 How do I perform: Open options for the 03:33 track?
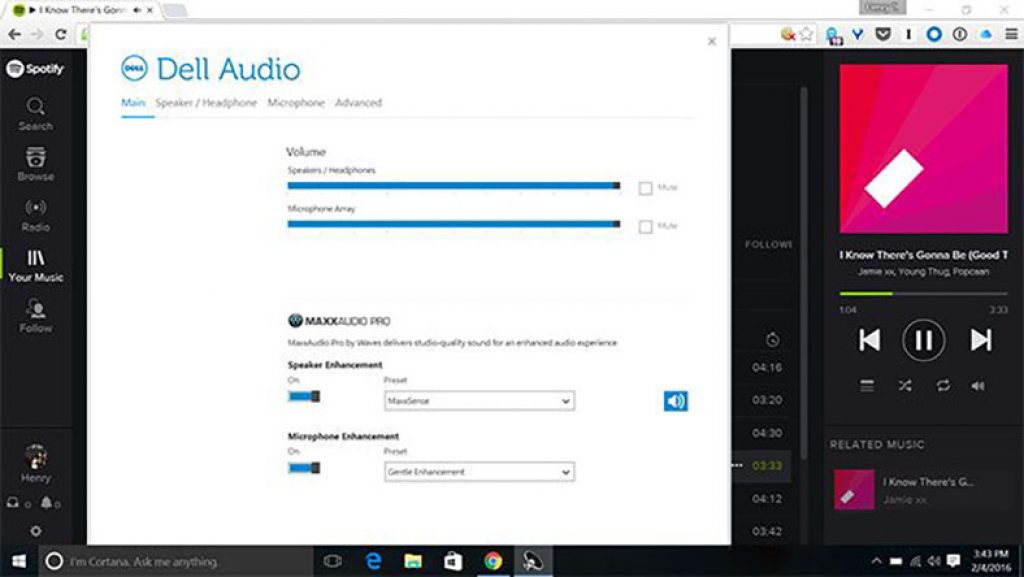point(737,465)
